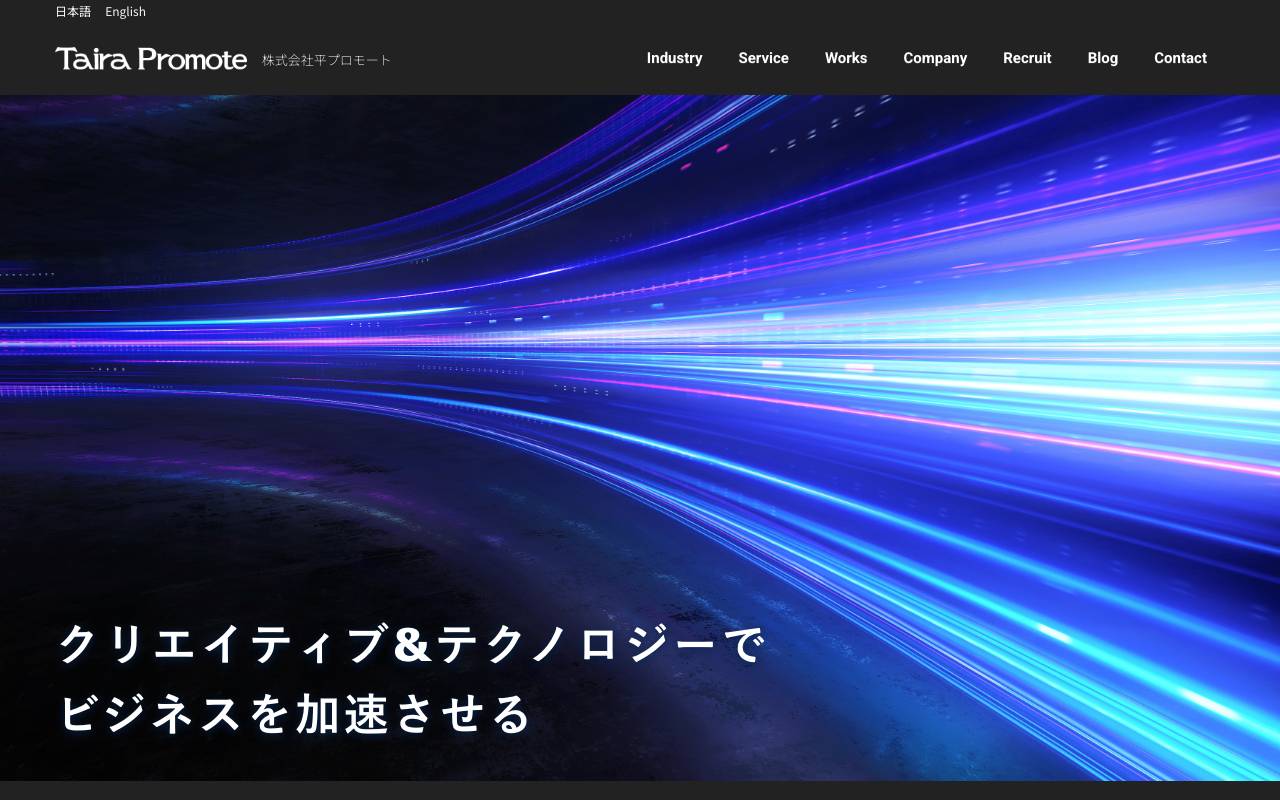Viewport: 1280px width, 800px height.
Task: Open the Industry menu item
Action: coord(675,58)
